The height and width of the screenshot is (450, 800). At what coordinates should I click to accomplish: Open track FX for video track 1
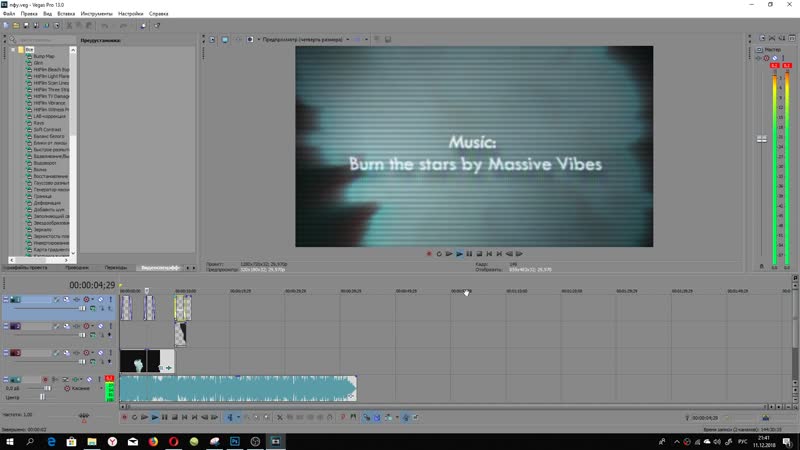coord(77,299)
